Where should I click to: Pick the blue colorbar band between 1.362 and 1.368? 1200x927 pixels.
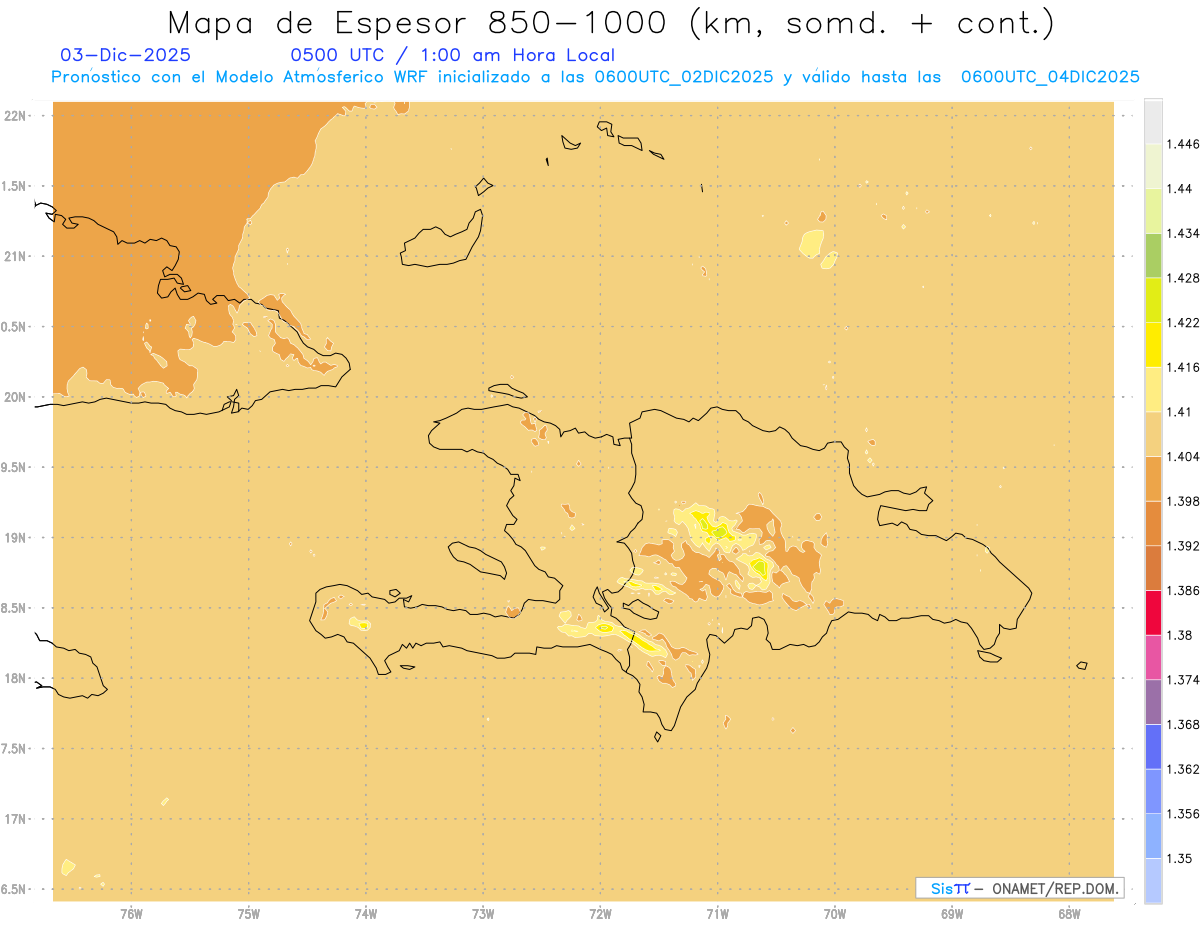pyautogui.click(x=1154, y=747)
